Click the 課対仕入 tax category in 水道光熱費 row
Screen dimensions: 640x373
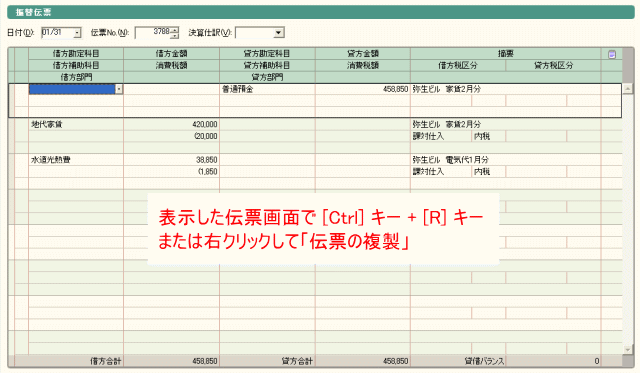(441, 172)
